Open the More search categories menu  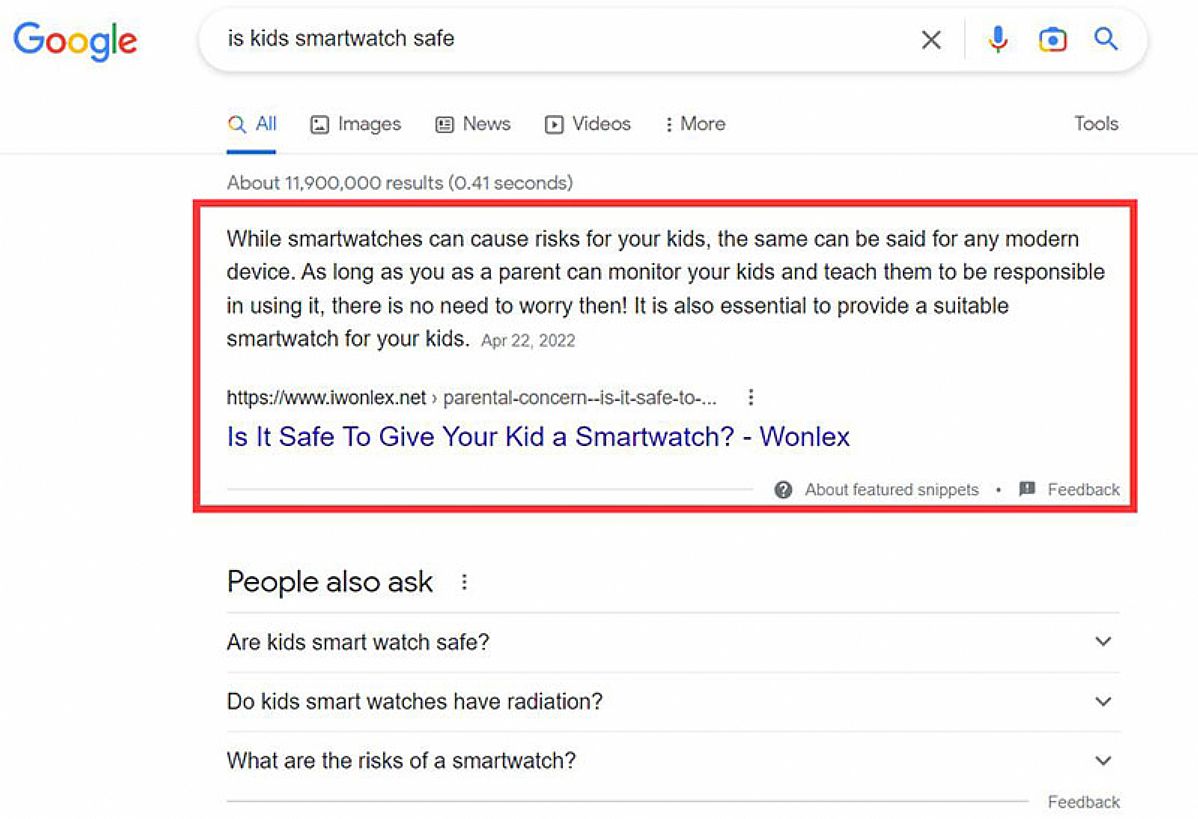tap(695, 124)
